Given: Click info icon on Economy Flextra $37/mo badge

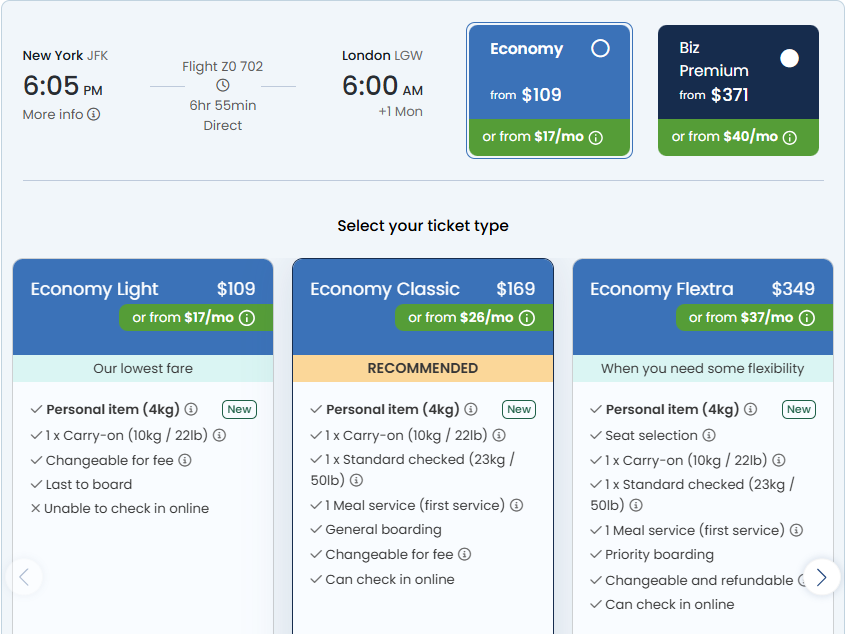Looking at the screenshot, I should 807,318.
